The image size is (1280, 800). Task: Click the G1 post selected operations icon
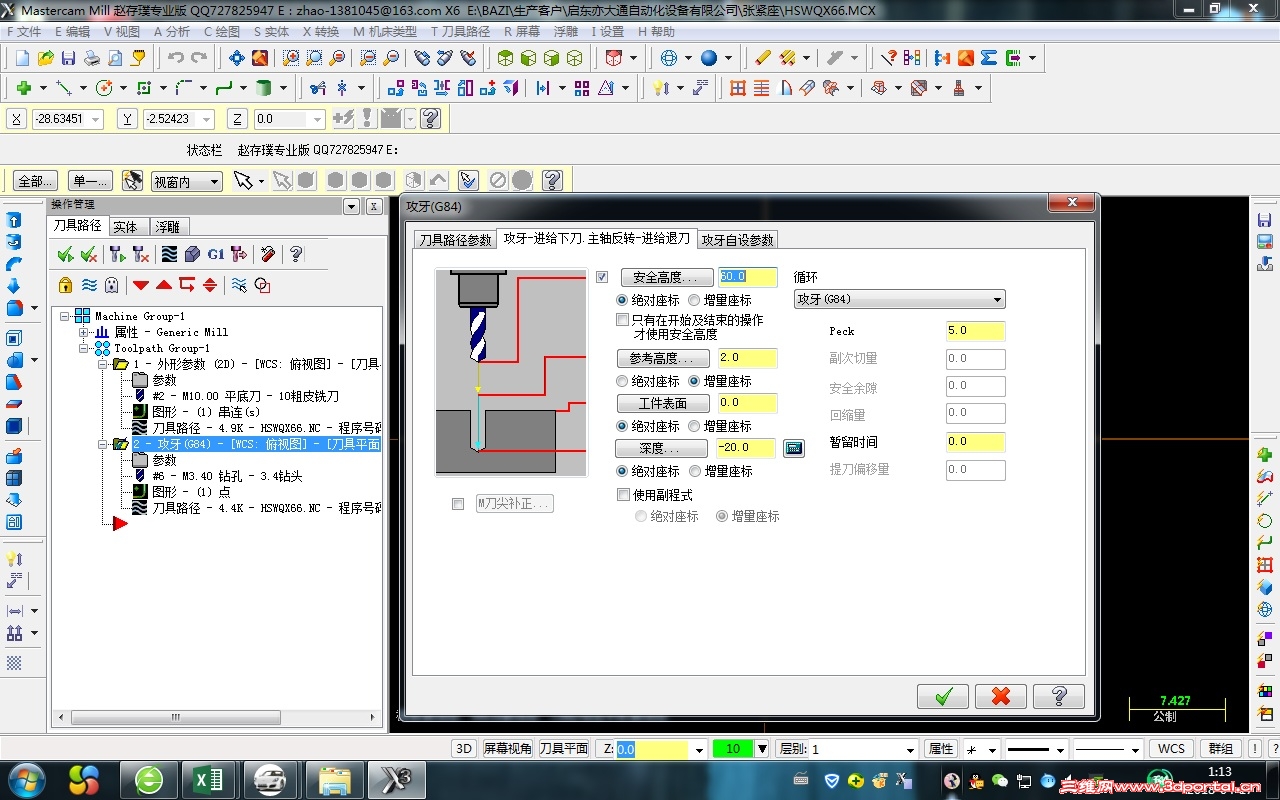coord(216,254)
